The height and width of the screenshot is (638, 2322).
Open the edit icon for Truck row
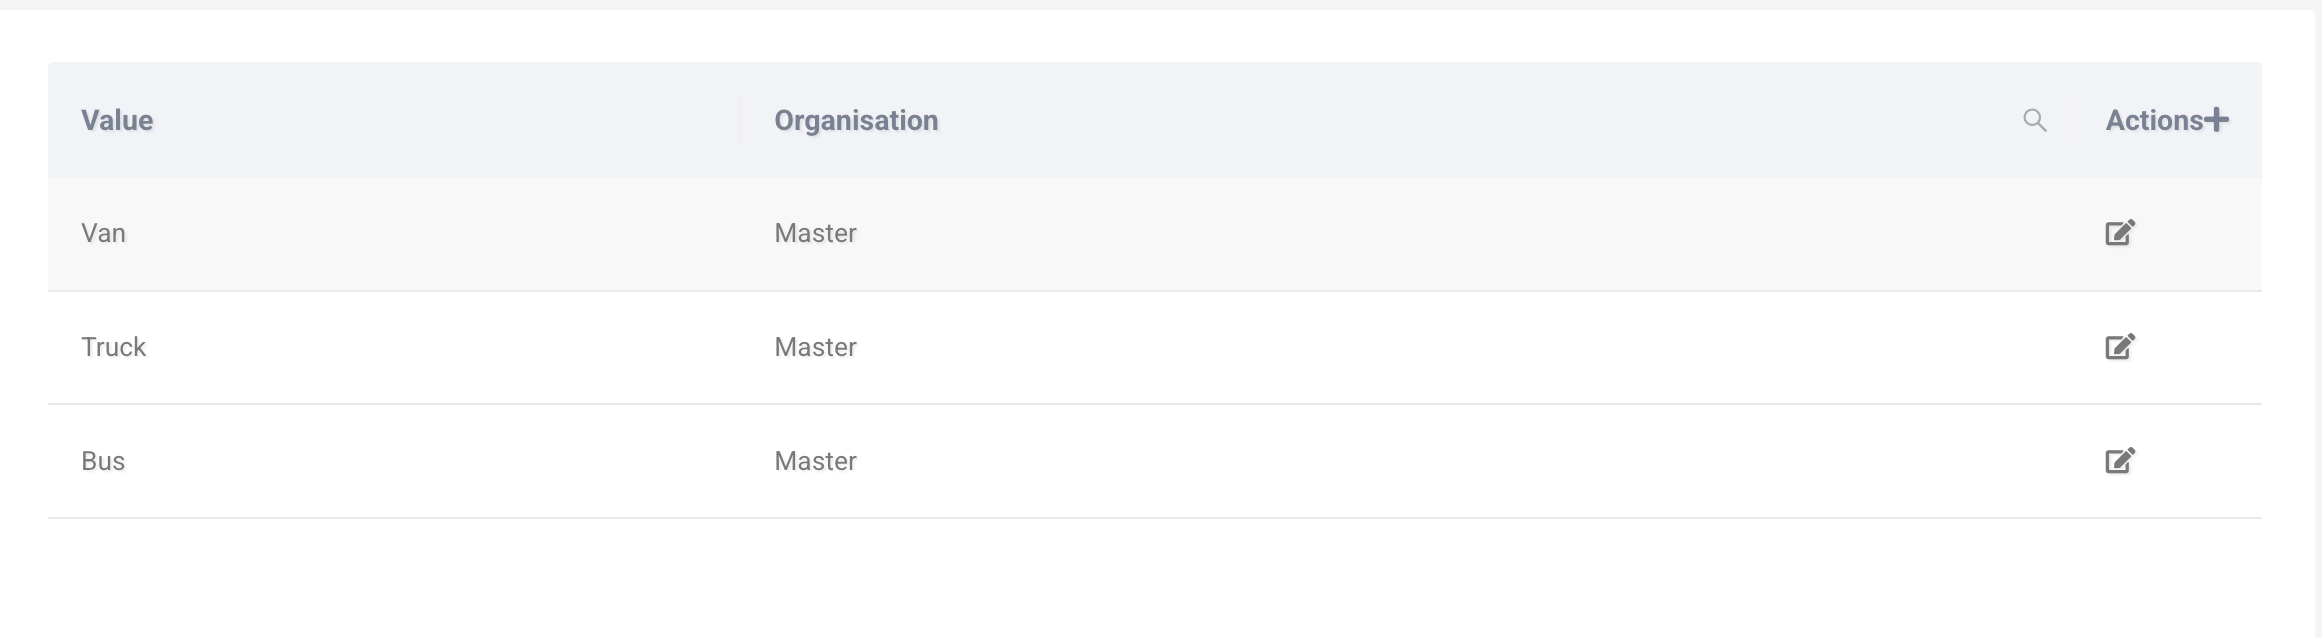[2119, 347]
